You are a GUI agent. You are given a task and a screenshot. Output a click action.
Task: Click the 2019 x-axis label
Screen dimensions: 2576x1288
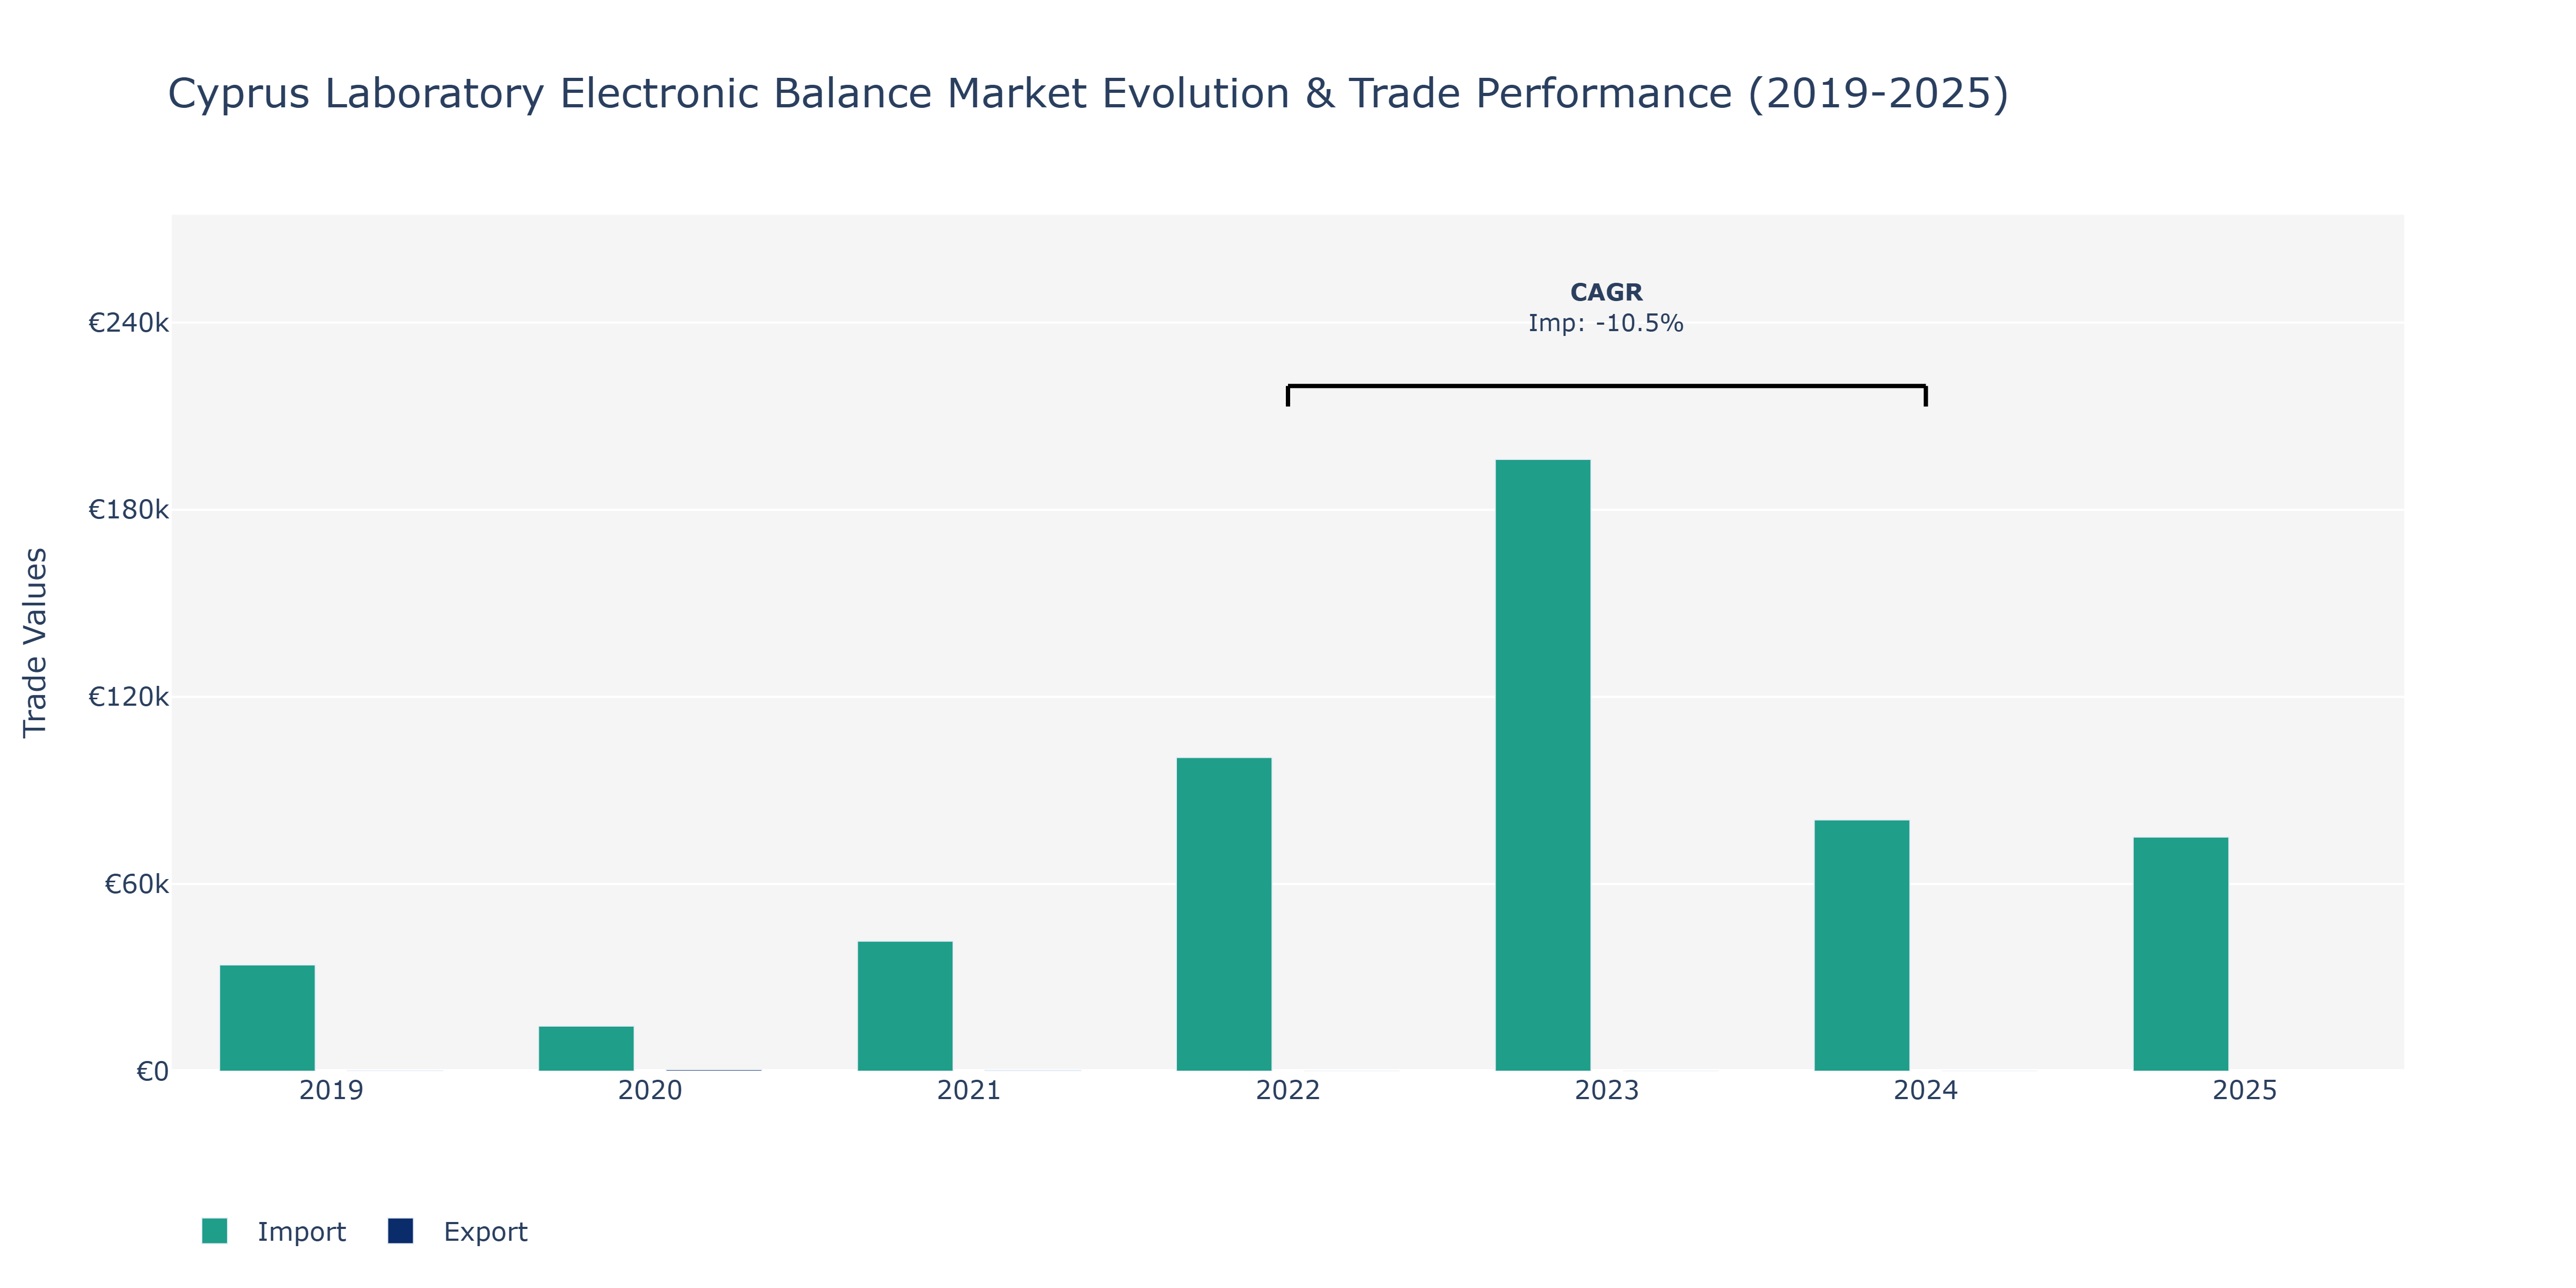[331, 1090]
